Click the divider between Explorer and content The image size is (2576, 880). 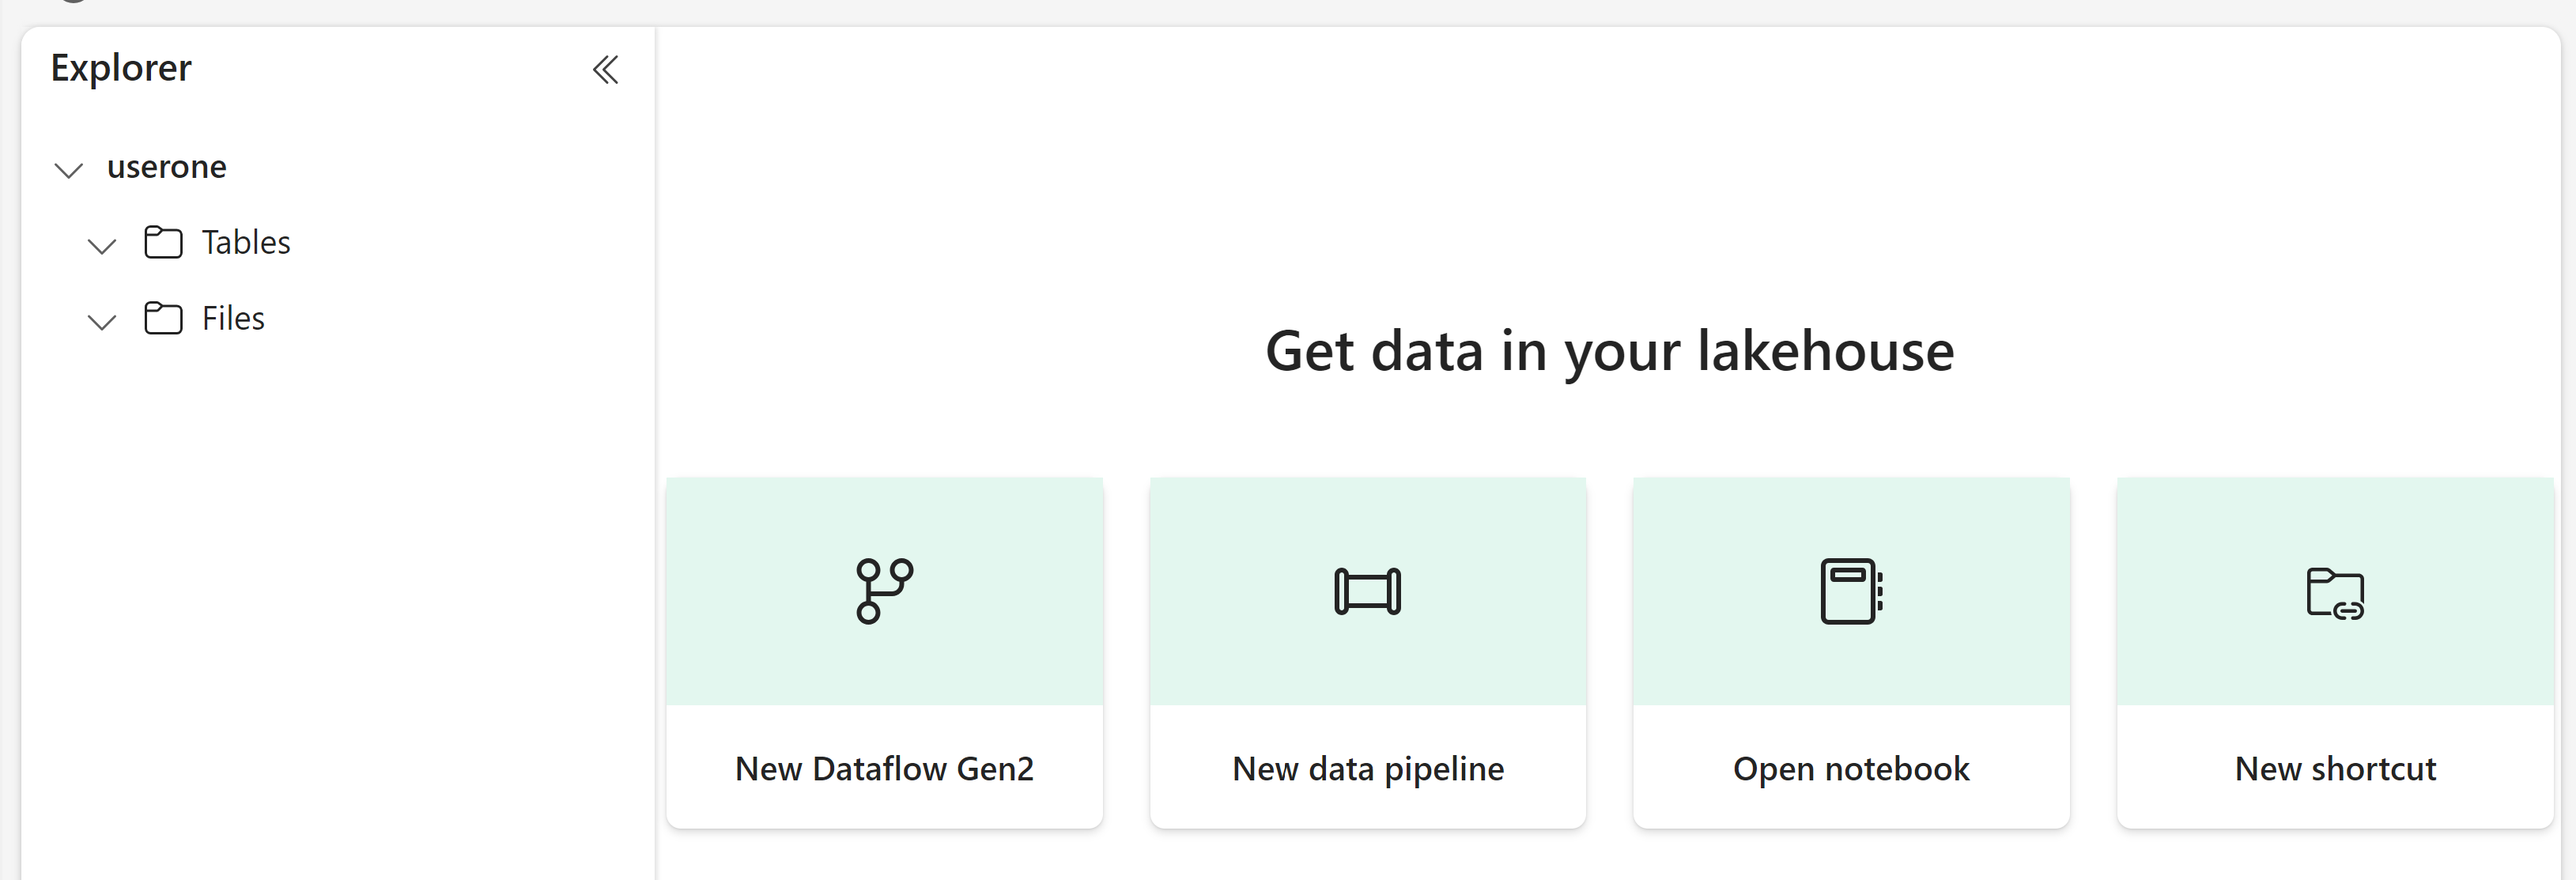pos(655,450)
